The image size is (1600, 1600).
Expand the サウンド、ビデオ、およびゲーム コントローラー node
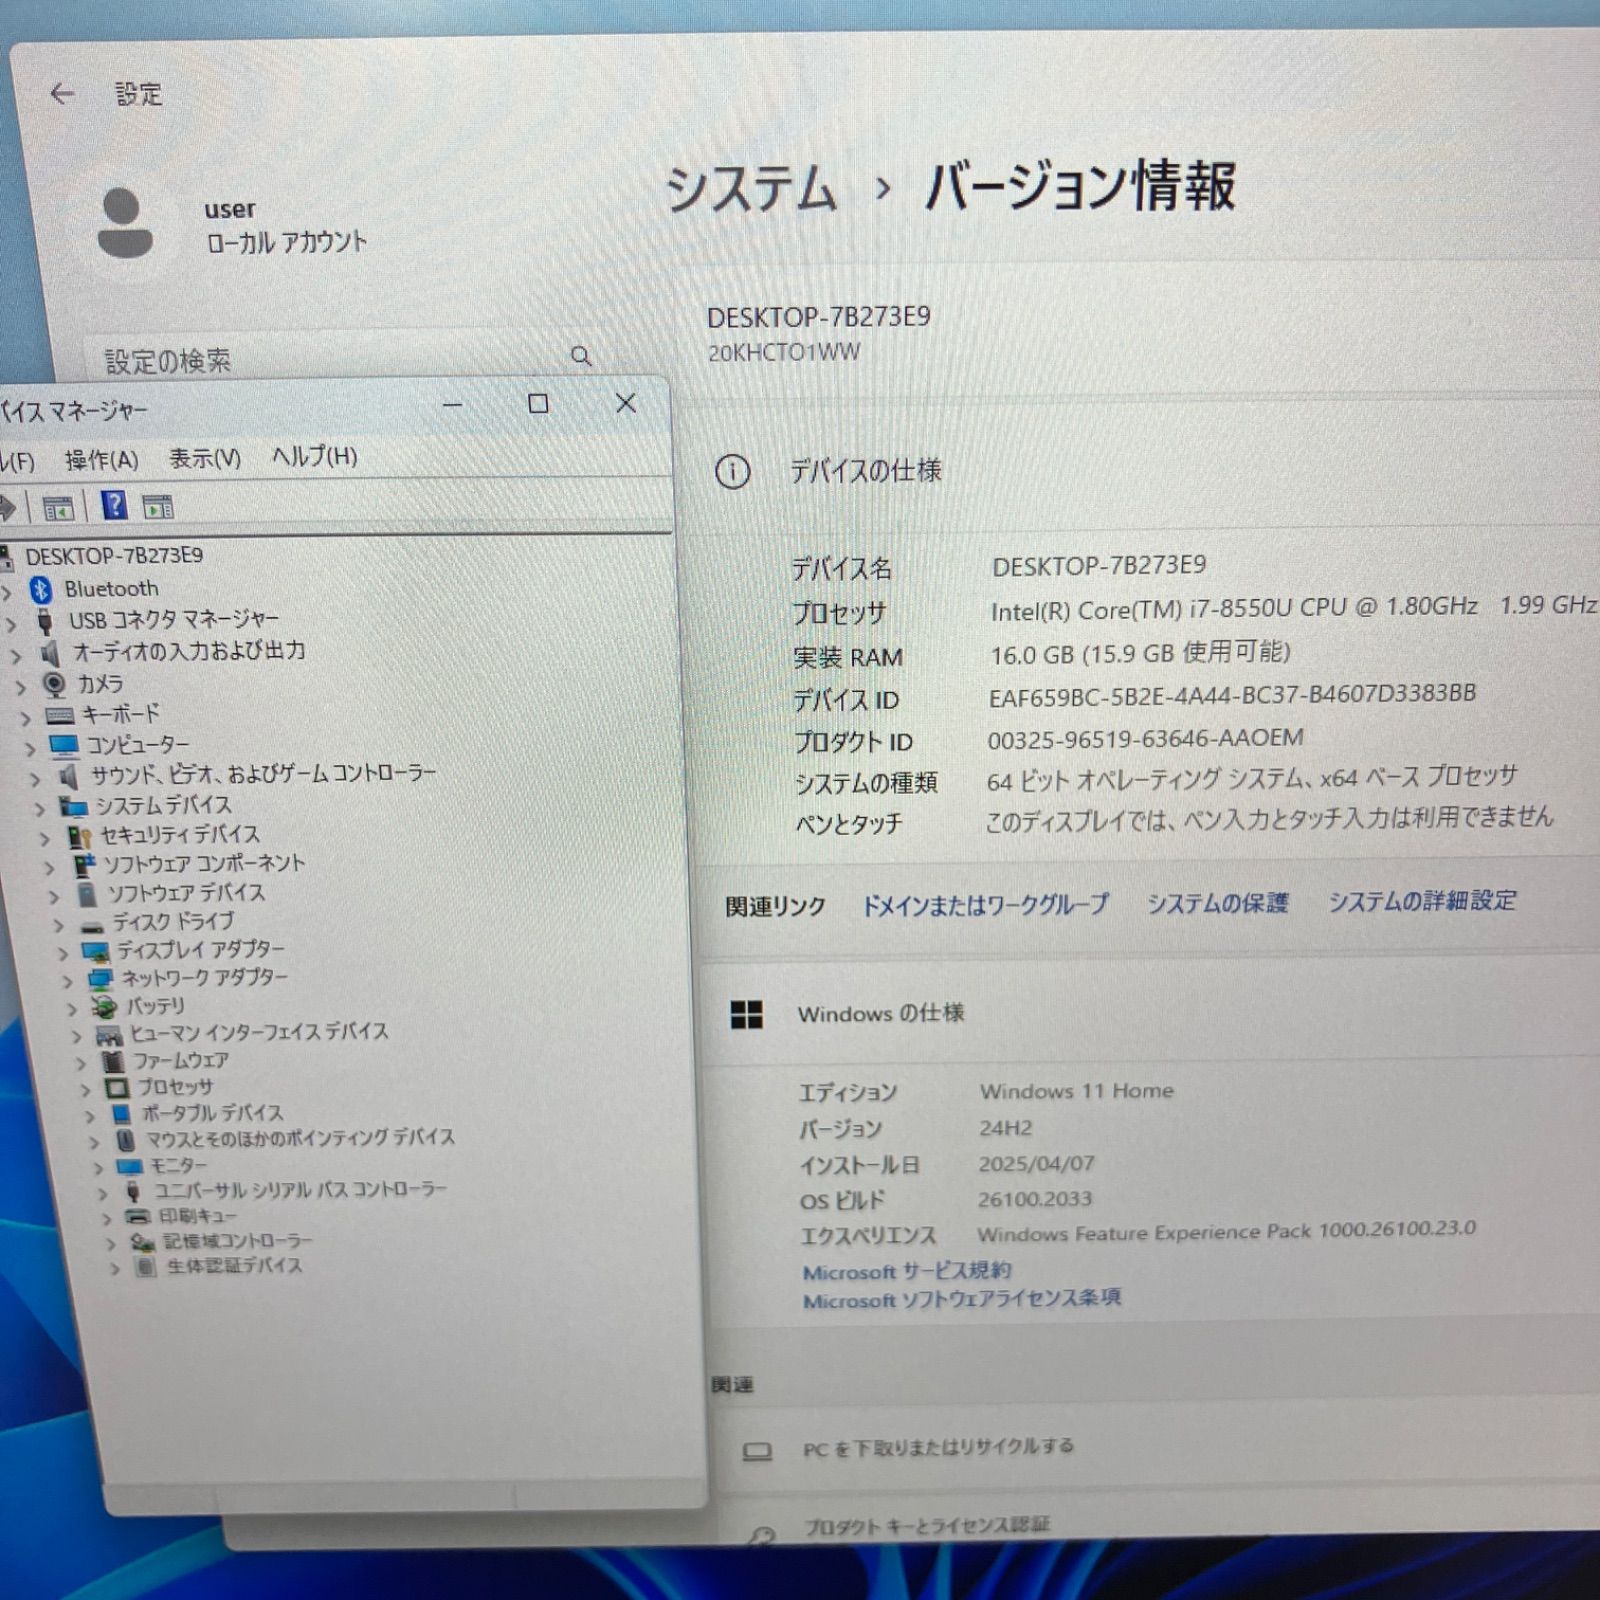coord(35,778)
